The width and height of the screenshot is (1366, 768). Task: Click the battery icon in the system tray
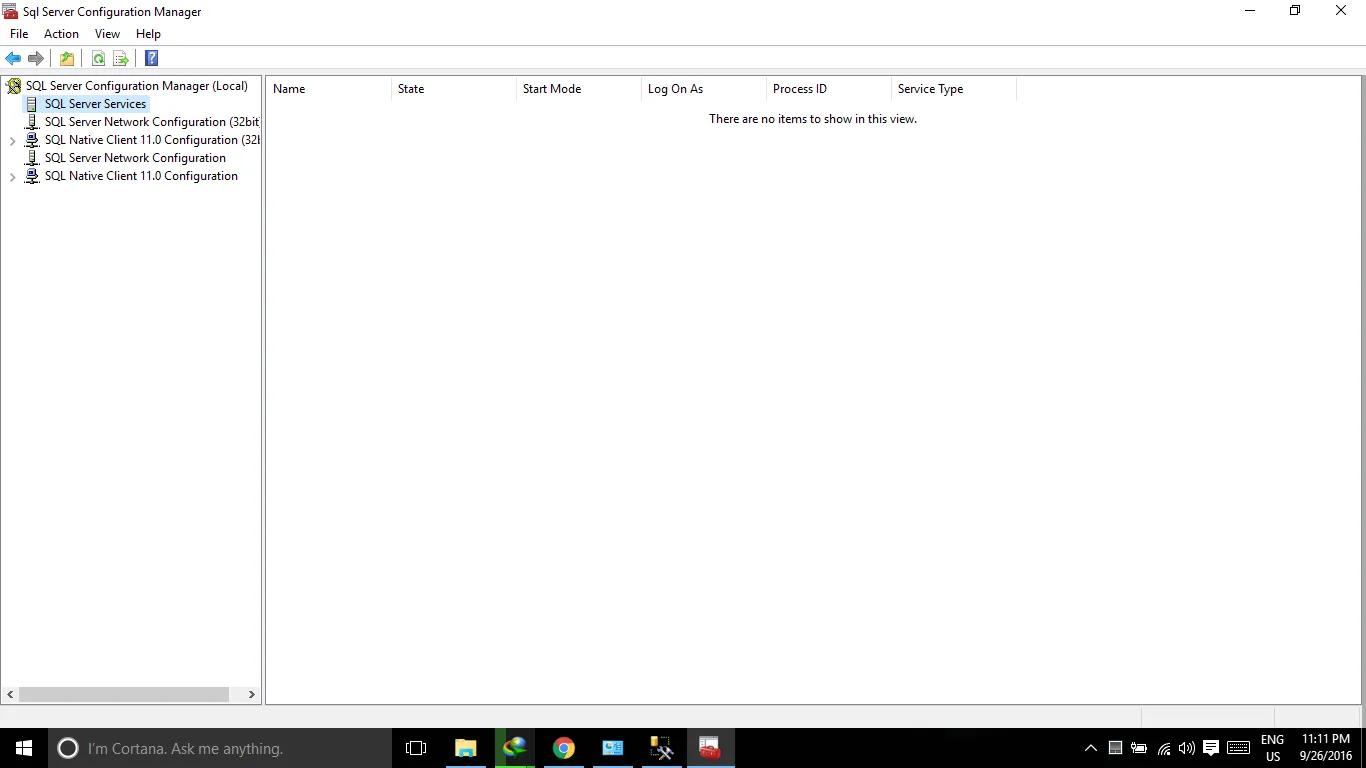coord(1139,748)
